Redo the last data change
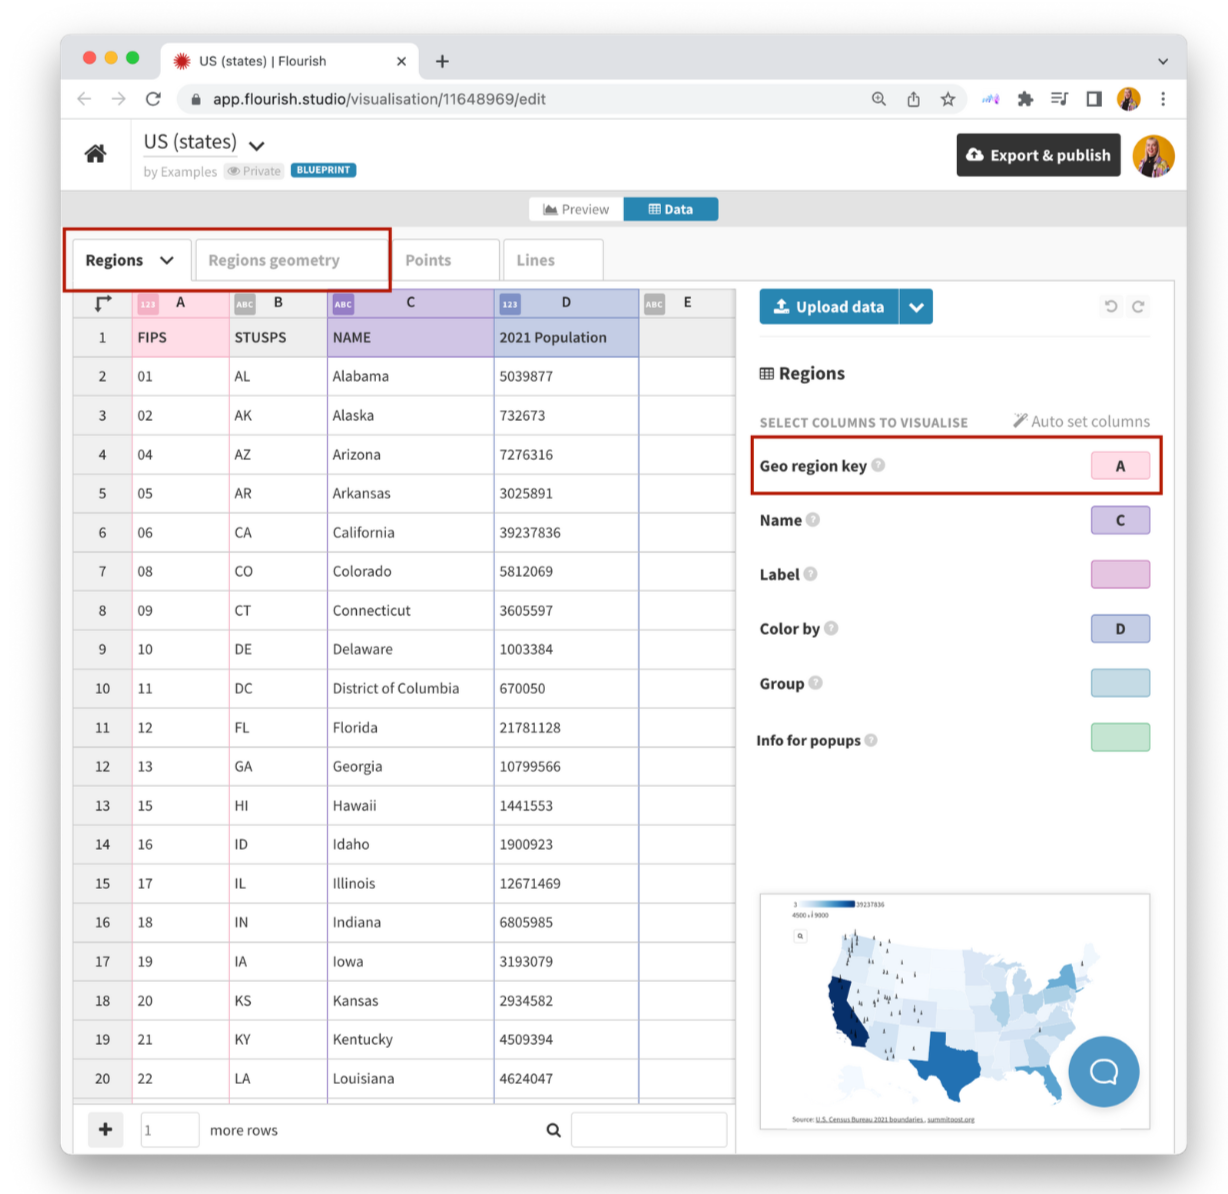Screen dimensions: 1228x1194 (x=1137, y=306)
